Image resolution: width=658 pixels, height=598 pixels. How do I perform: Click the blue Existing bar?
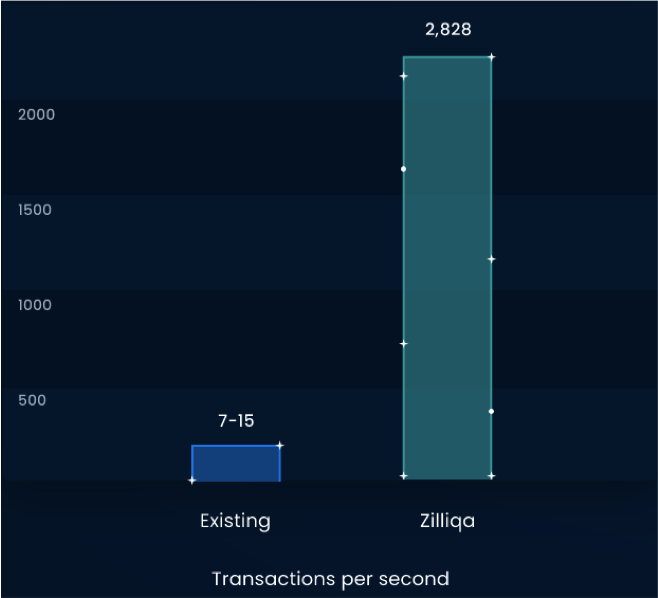[x=236, y=463]
